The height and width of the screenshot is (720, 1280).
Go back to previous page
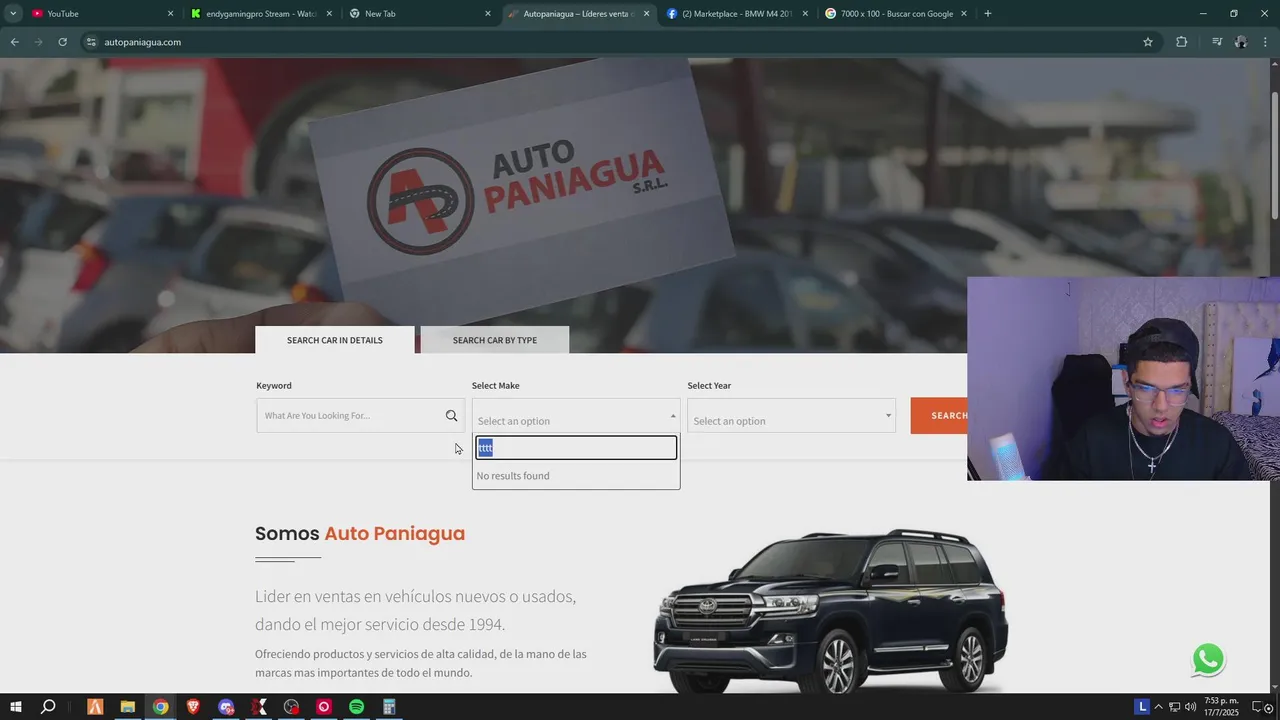(14, 42)
